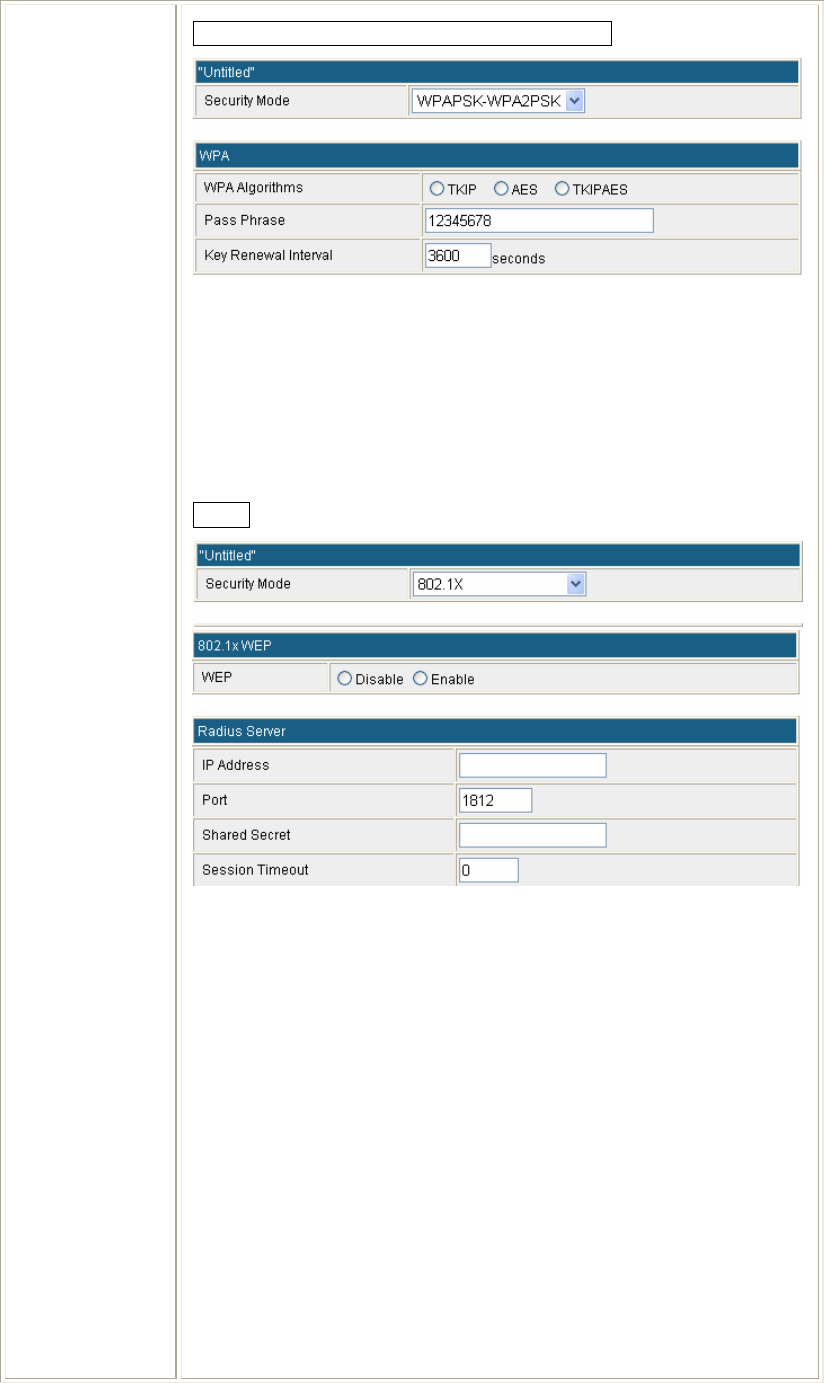Click the "Session Timeout" label
The height and width of the screenshot is (1383, 824).
[x=255, y=870]
